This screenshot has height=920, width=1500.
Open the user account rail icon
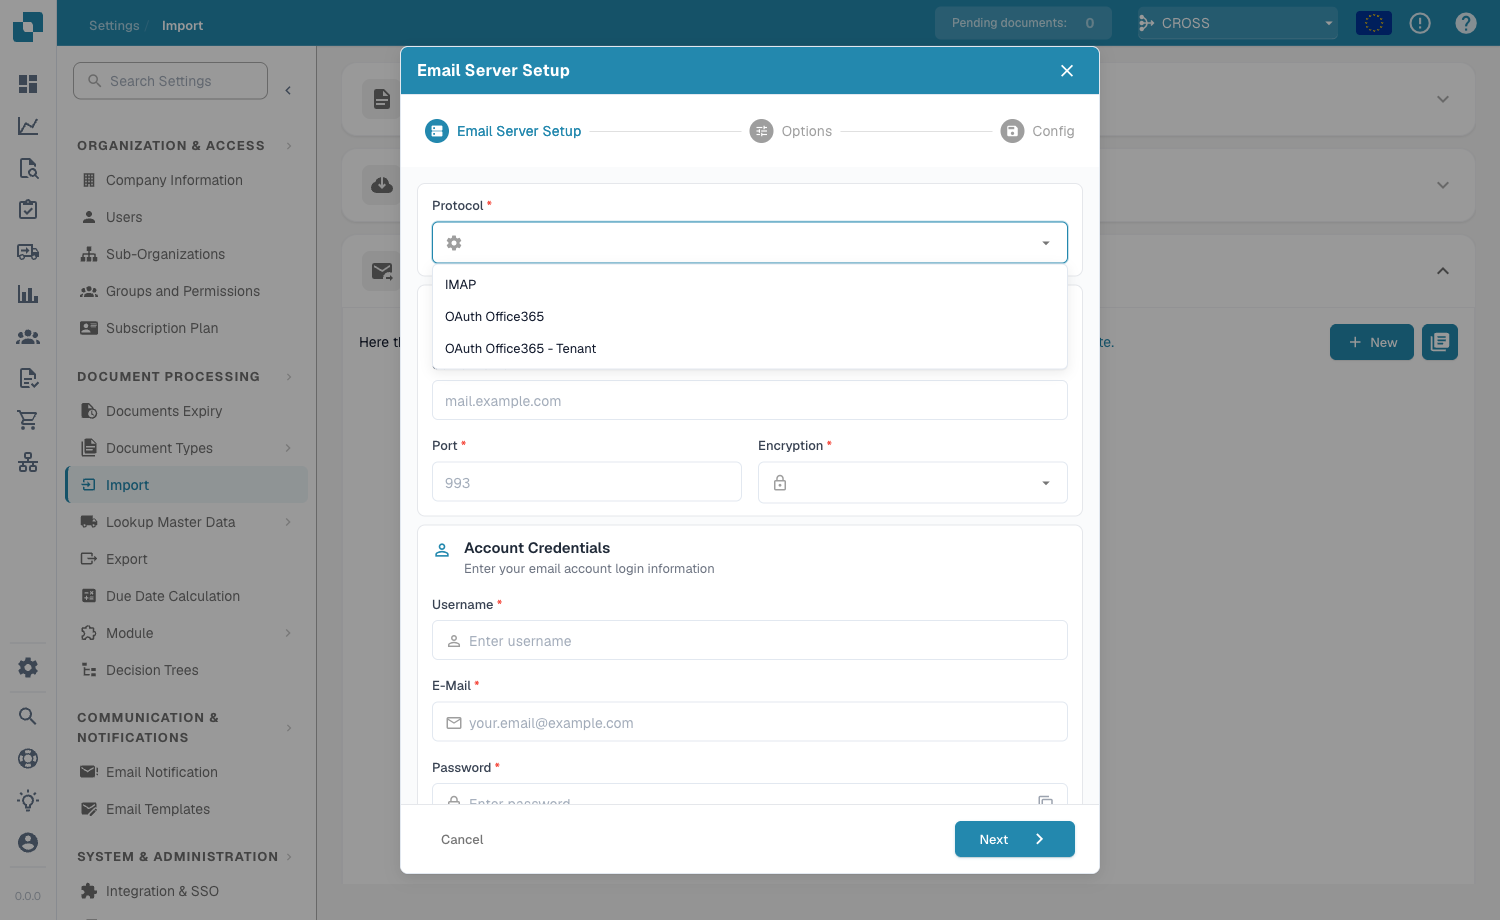pos(28,842)
